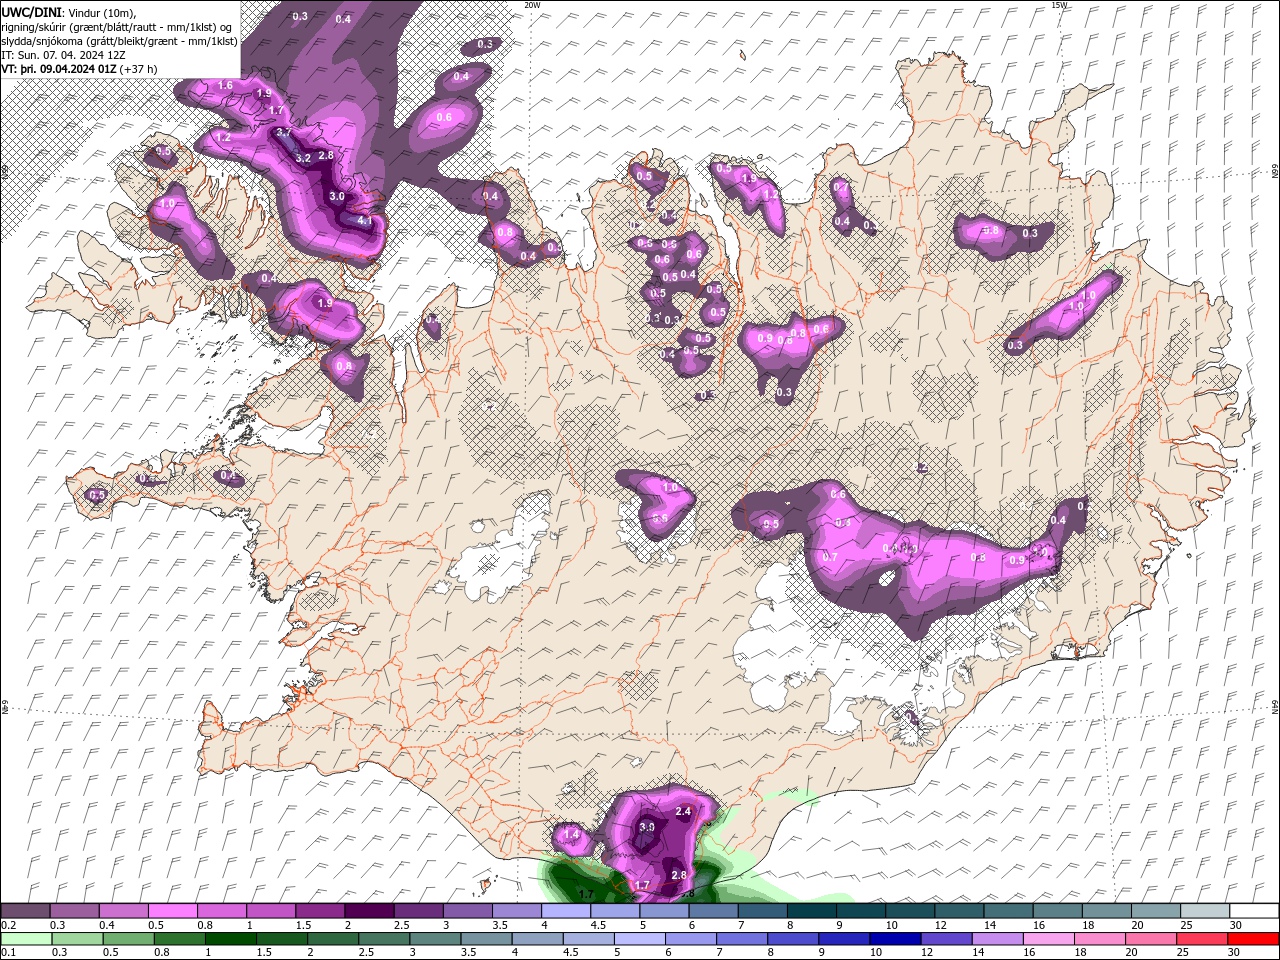The width and height of the screenshot is (1280, 960).
Task: Click the 'rigning/skúrir' legend description line
Action: (x=118, y=26)
